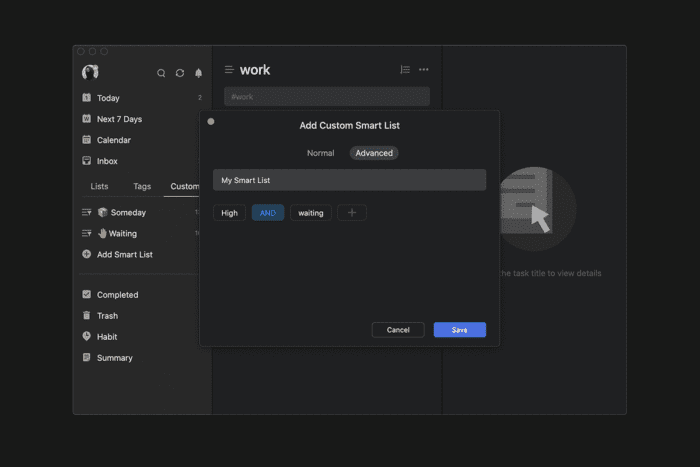
Task: Click the Calendar grid icon
Action: tap(87, 139)
